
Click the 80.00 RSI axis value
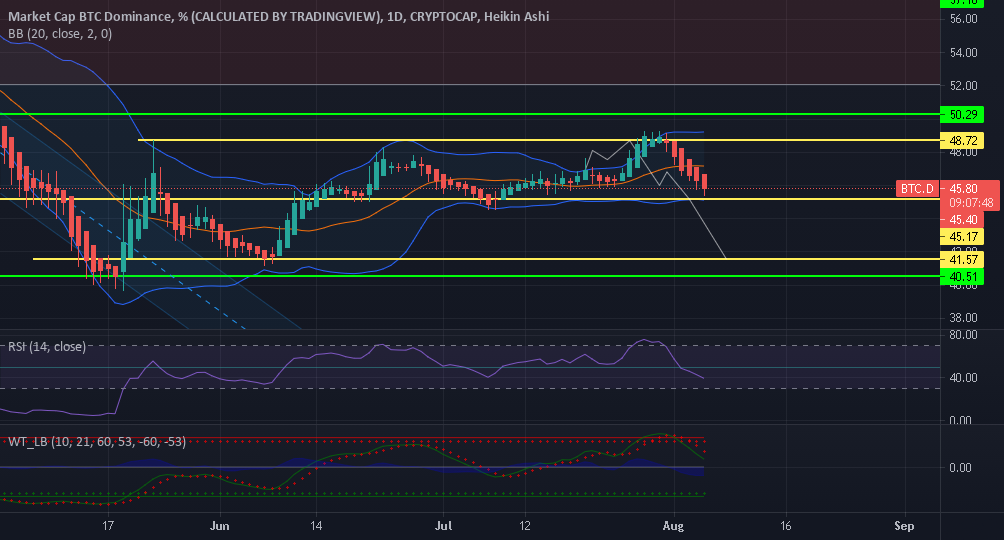click(963, 334)
